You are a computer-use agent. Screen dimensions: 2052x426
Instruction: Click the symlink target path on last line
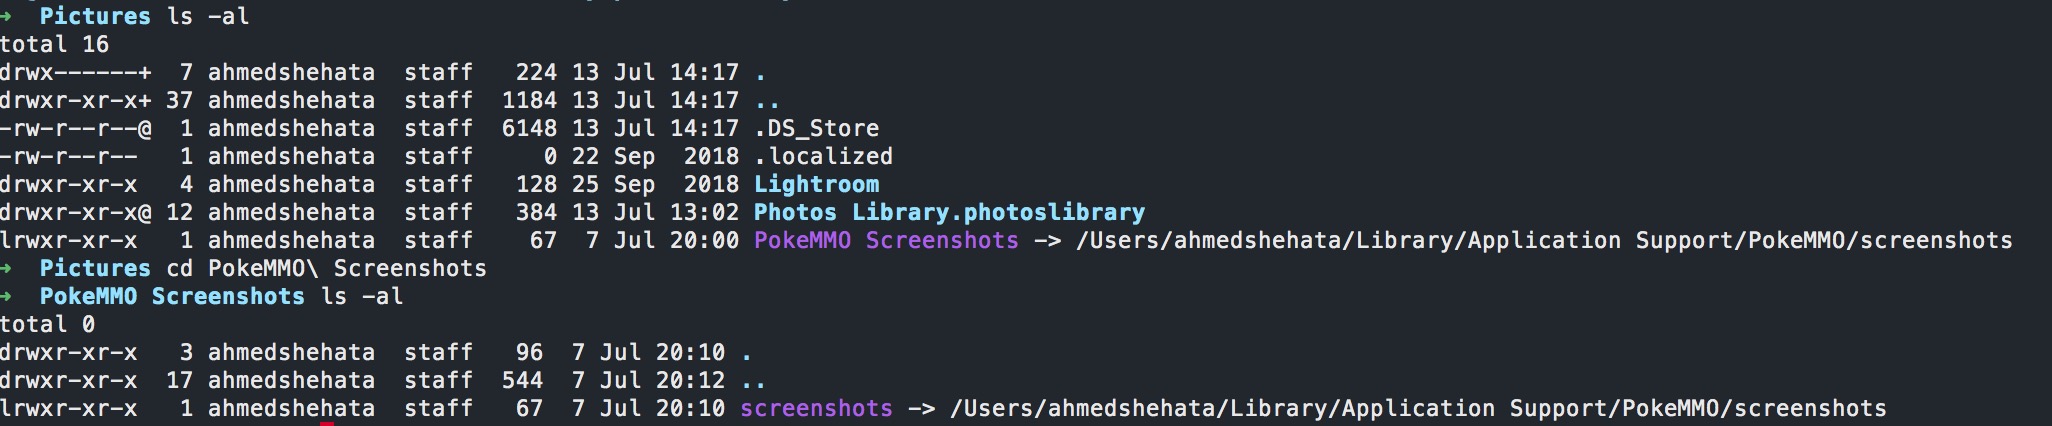[1418, 408]
